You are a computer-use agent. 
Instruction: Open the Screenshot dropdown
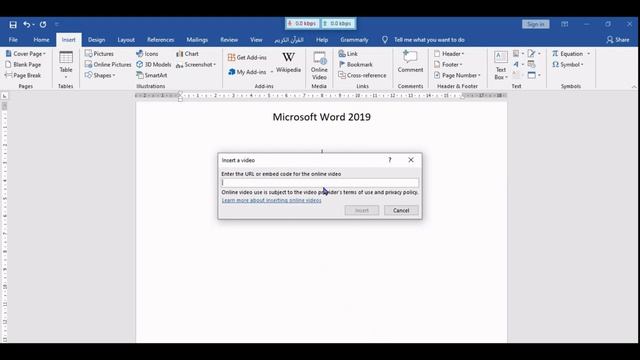[x=196, y=64]
